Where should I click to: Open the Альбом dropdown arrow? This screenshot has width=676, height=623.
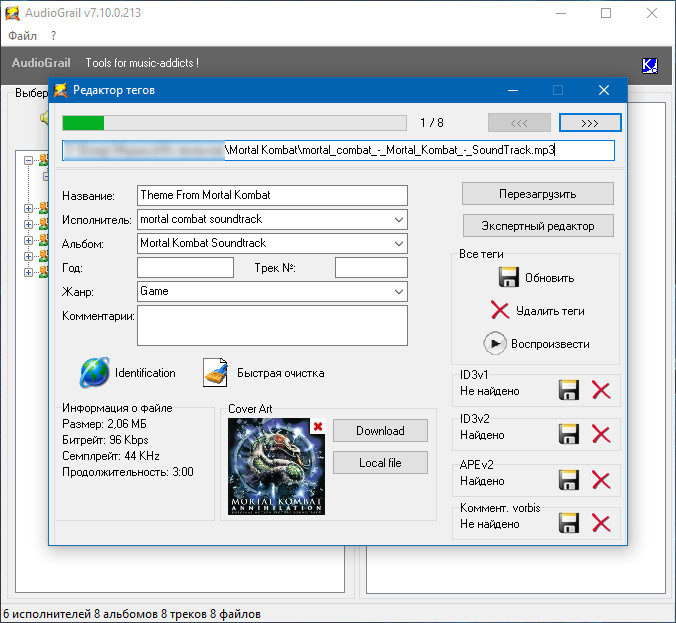(399, 244)
